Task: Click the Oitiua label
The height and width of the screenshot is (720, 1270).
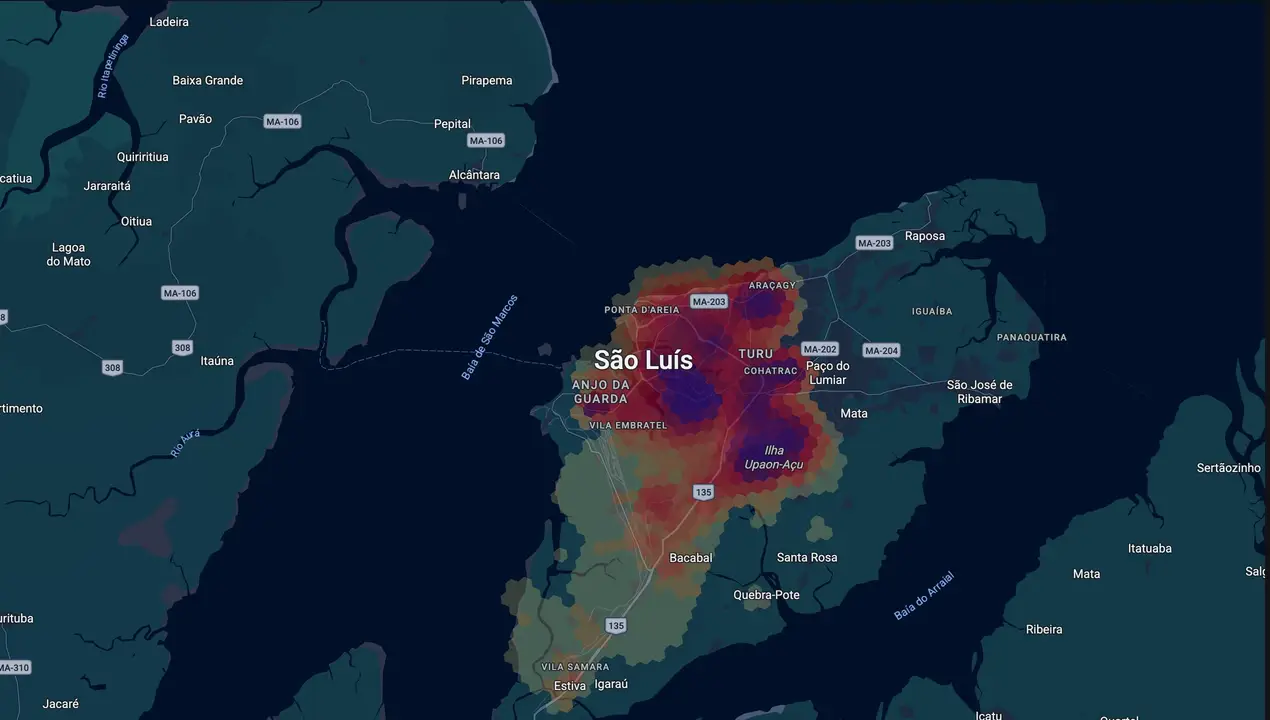Action: (136, 221)
